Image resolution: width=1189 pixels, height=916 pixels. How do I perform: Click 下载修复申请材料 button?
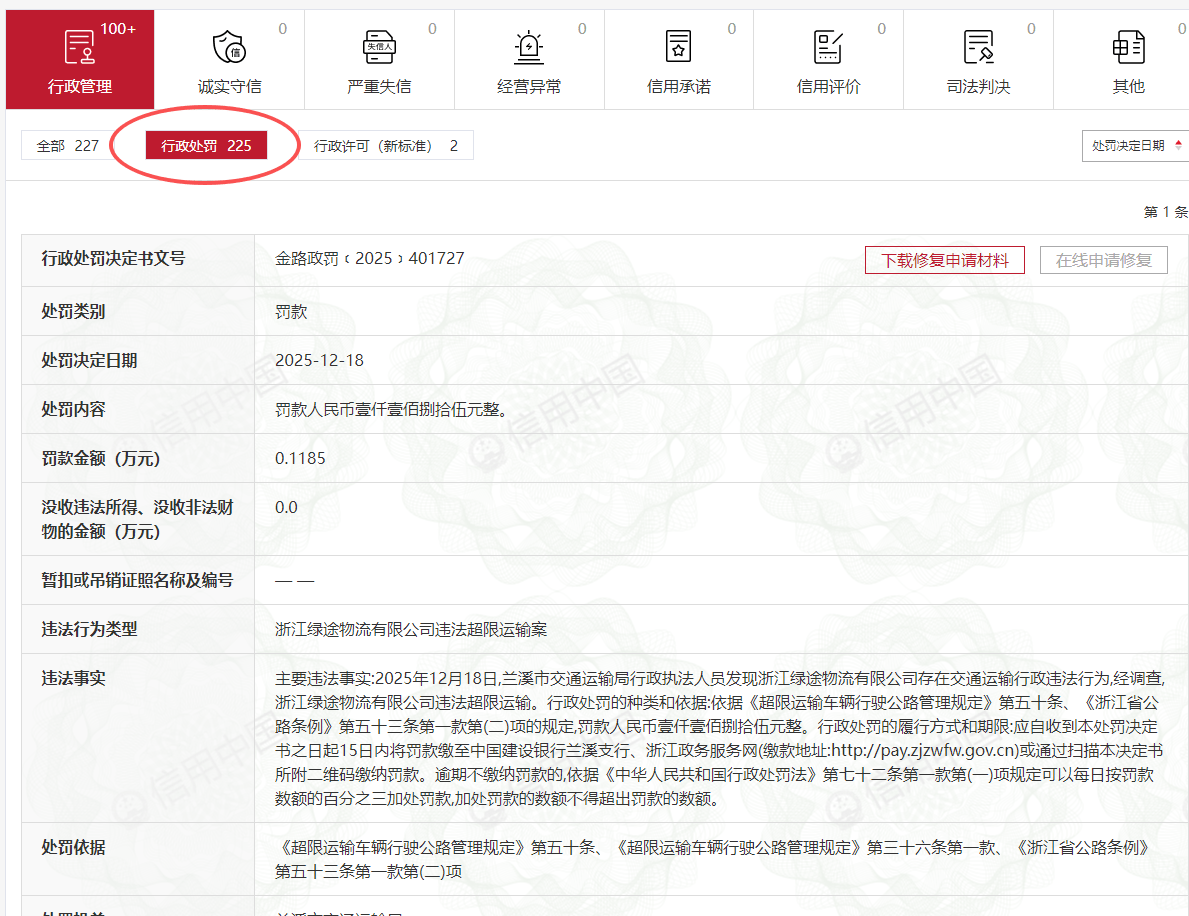pyautogui.click(x=944, y=261)
